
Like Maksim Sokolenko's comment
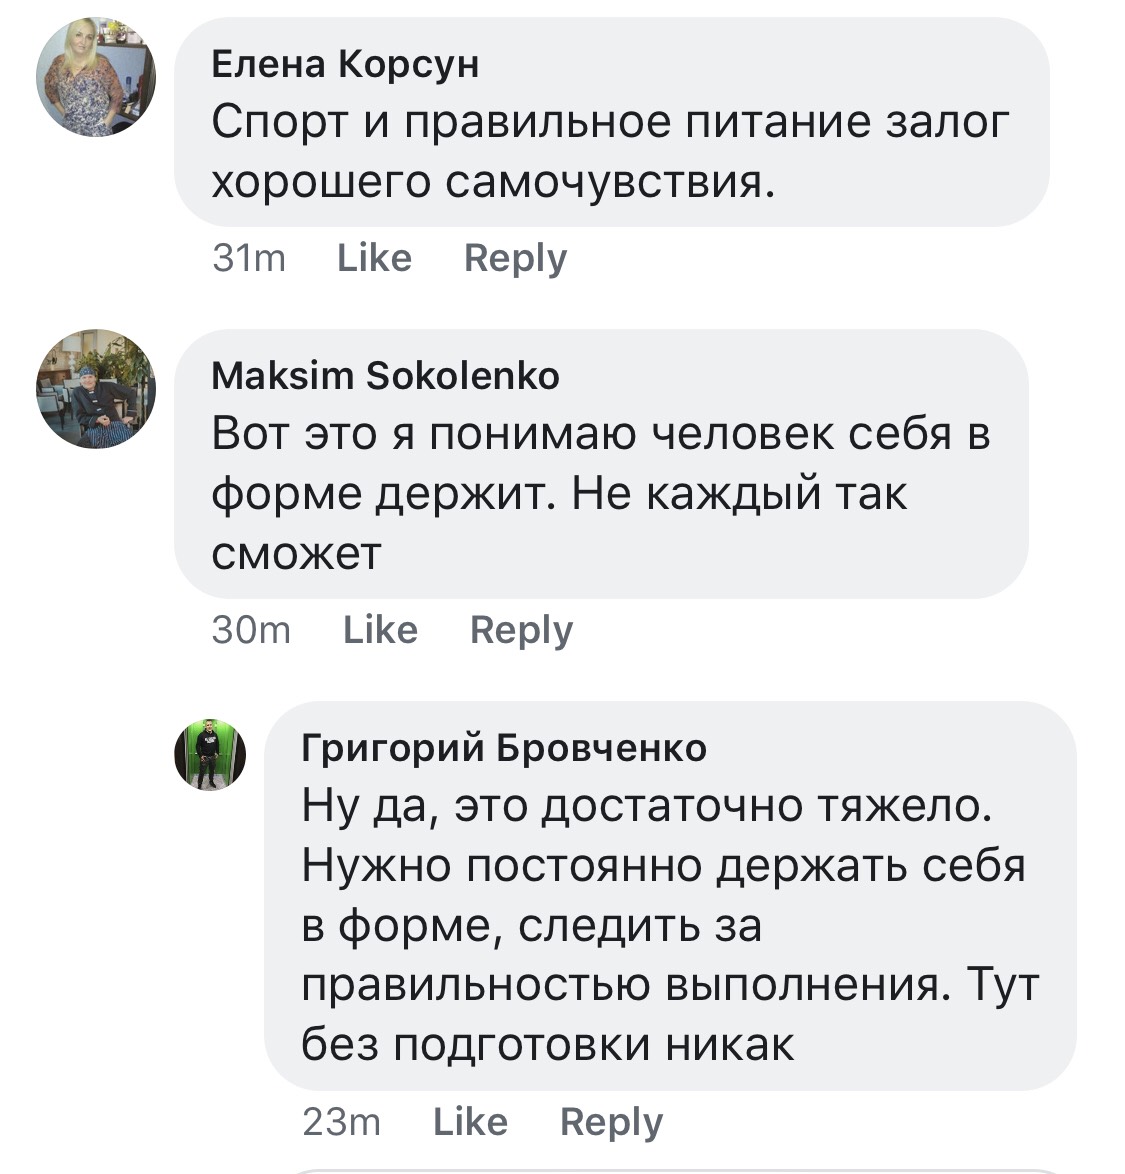click(x=380, y=630)
